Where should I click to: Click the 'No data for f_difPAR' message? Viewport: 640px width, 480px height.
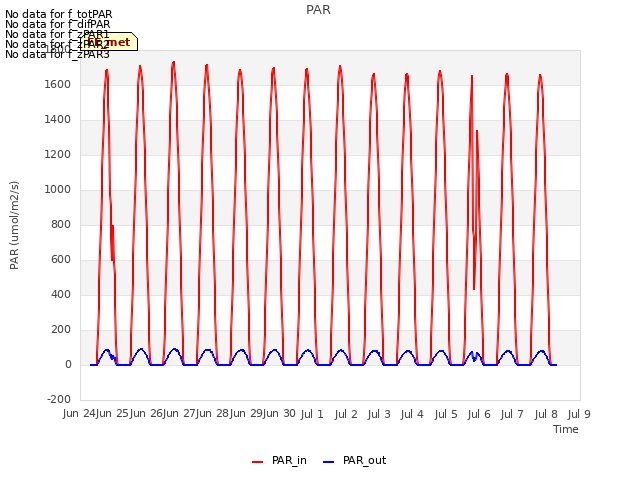click(x=58, y=24)
